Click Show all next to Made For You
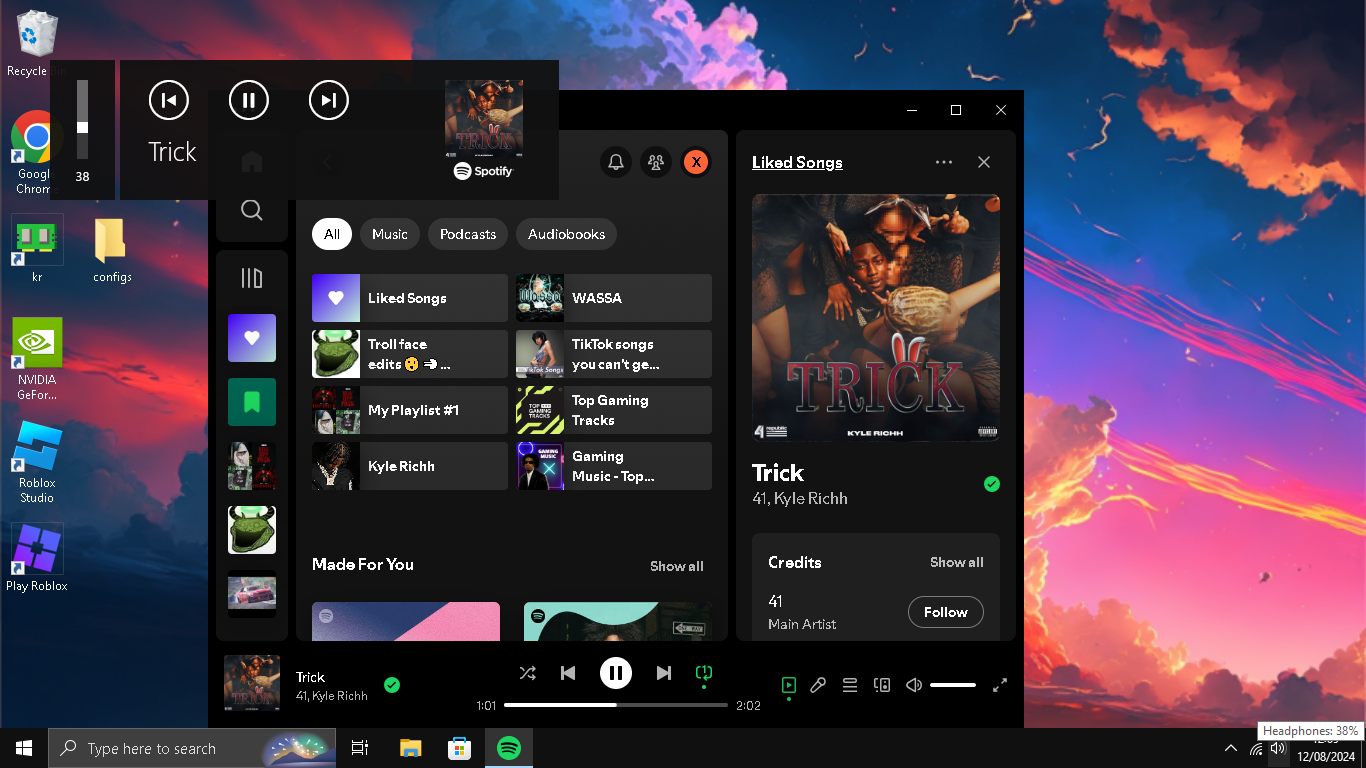This screenshot has height=768, width=1366. (x=677, y=566)
